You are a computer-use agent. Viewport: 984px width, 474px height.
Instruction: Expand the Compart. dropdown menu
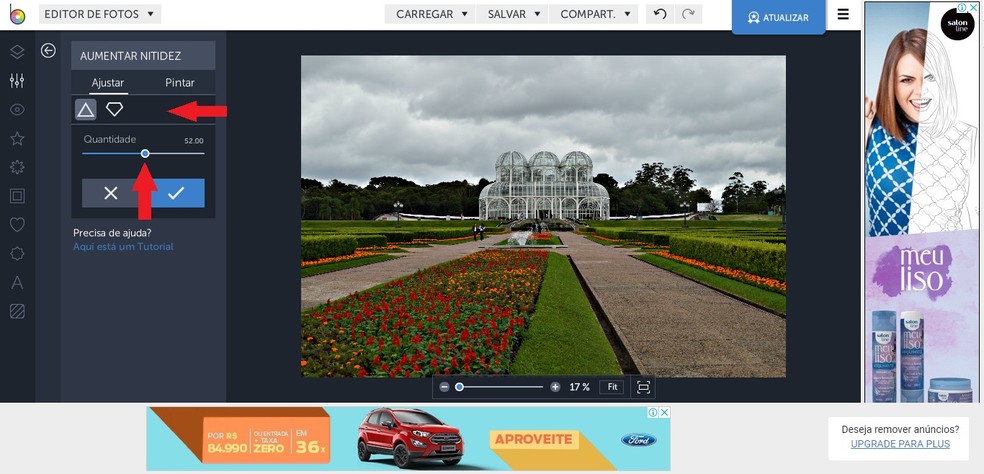coord(594,14)
